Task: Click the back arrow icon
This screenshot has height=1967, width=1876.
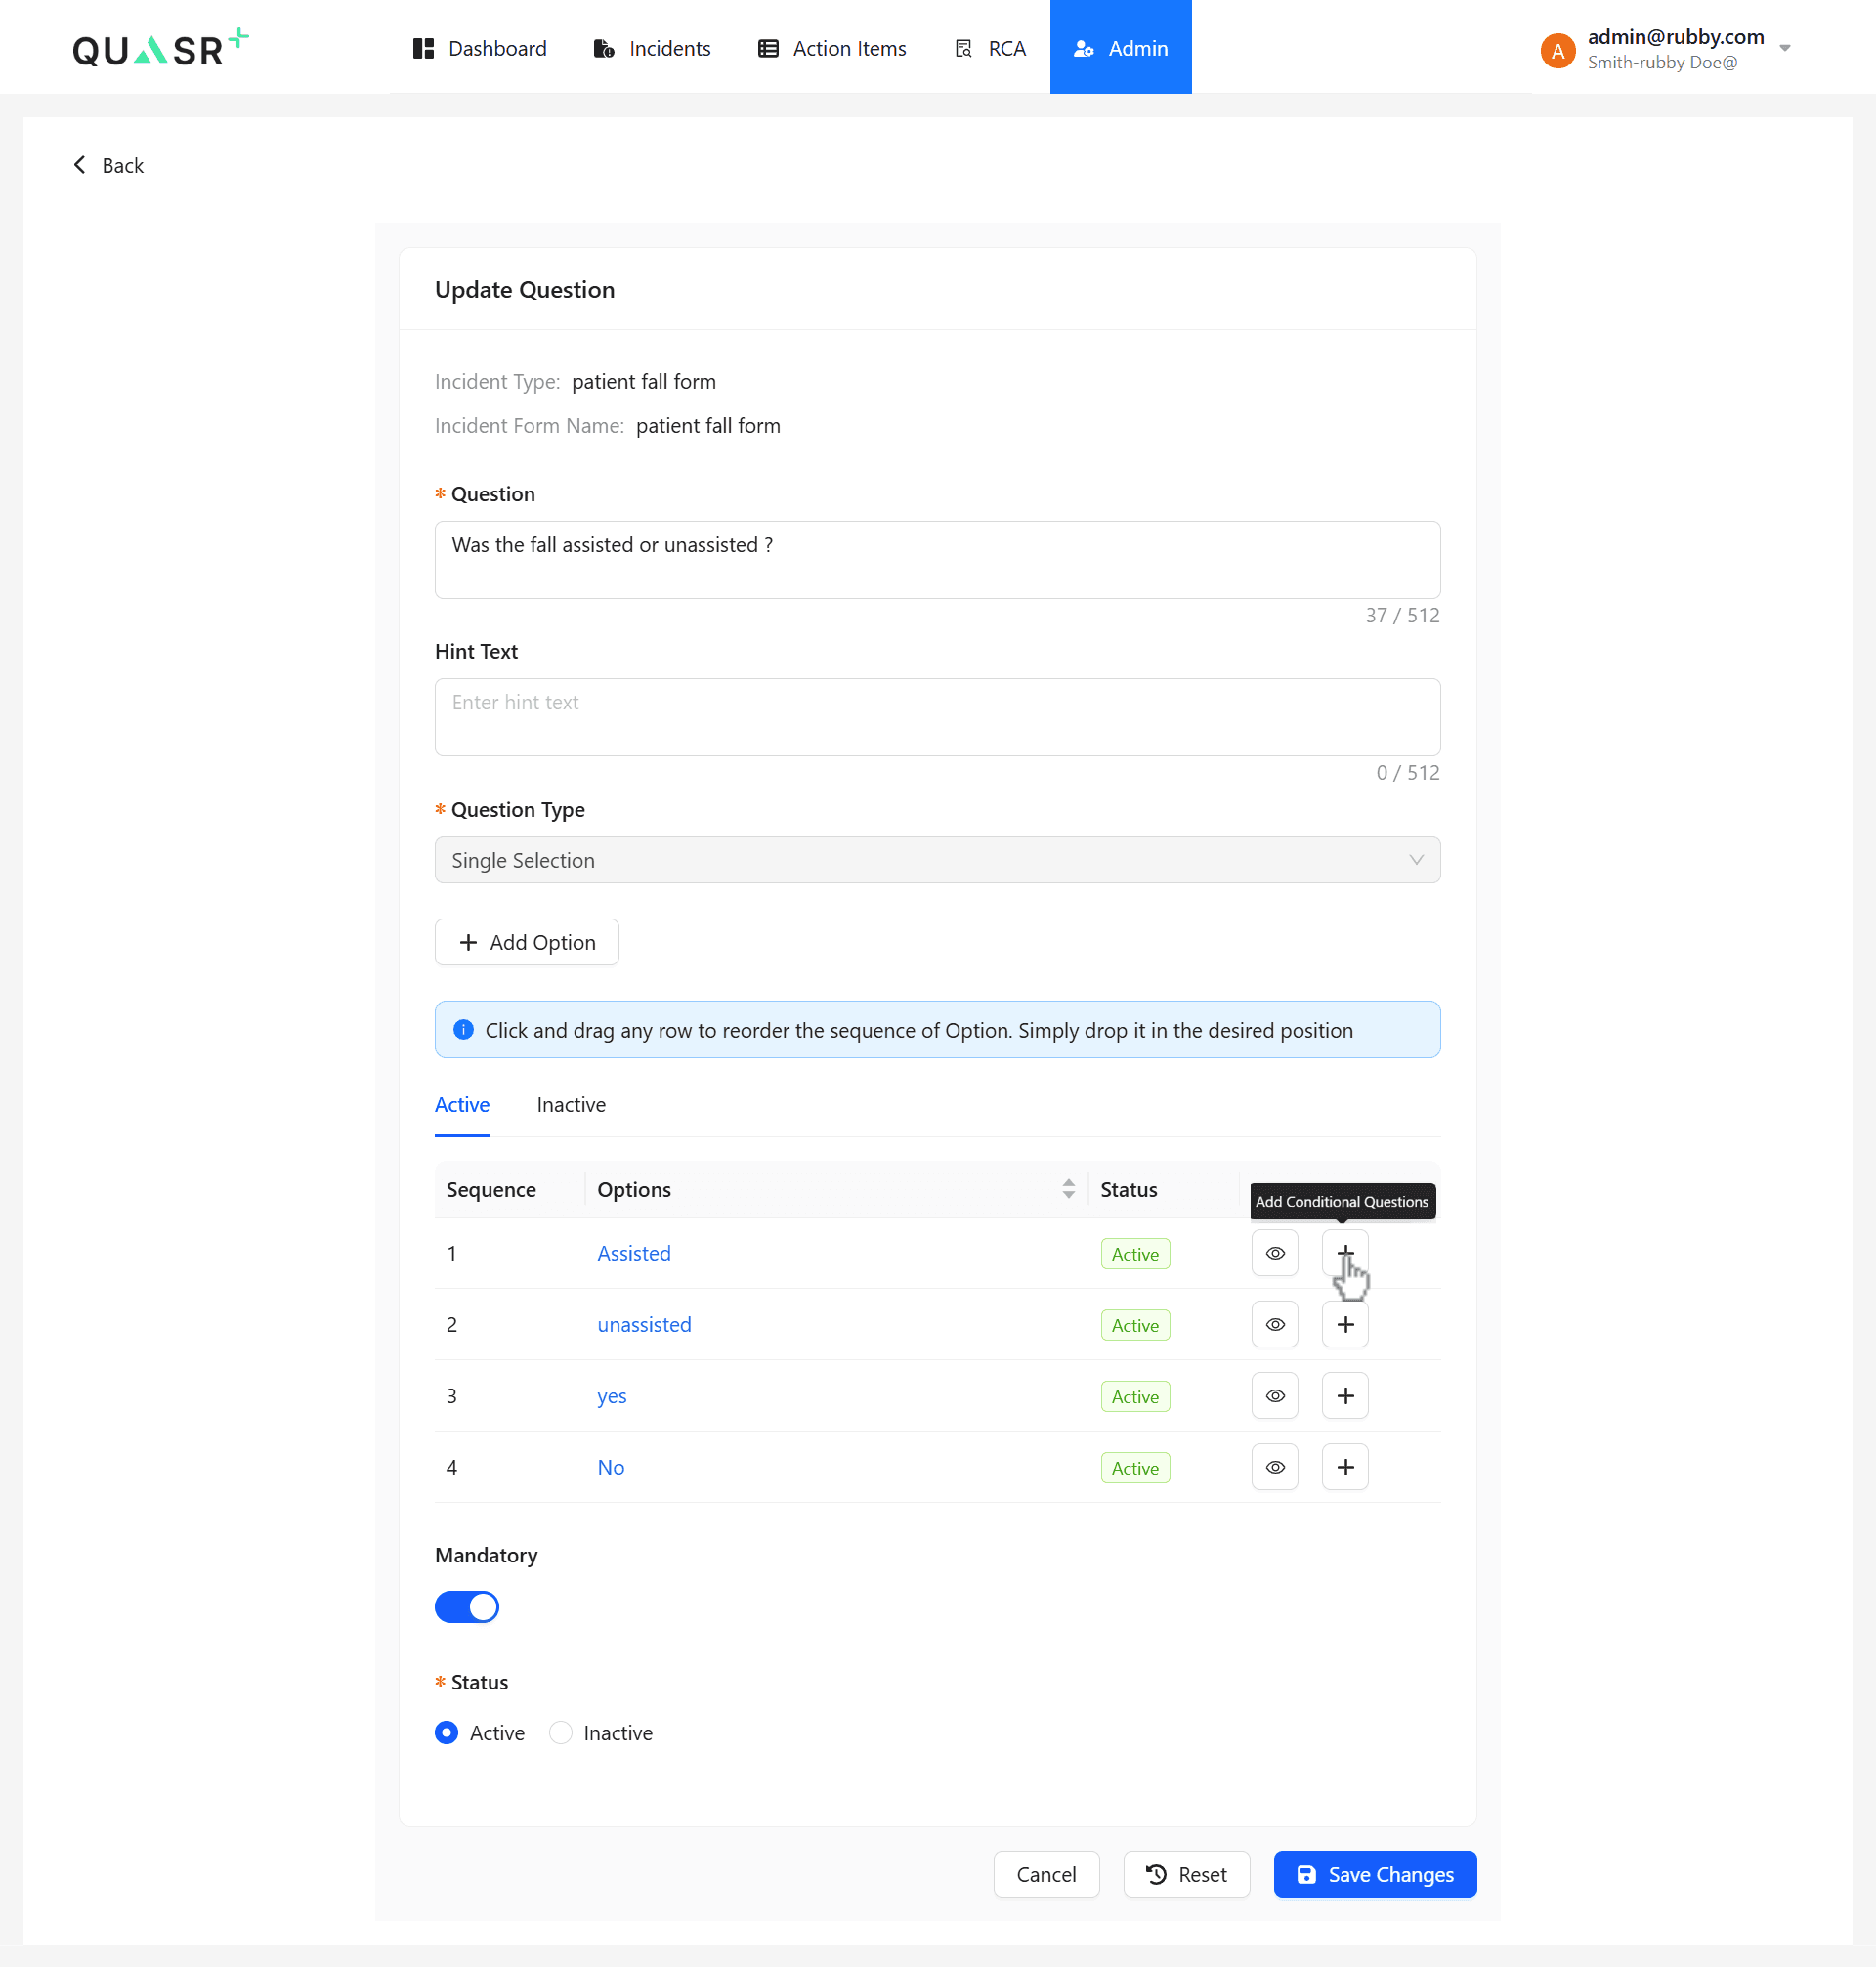Action: [80, 164]
